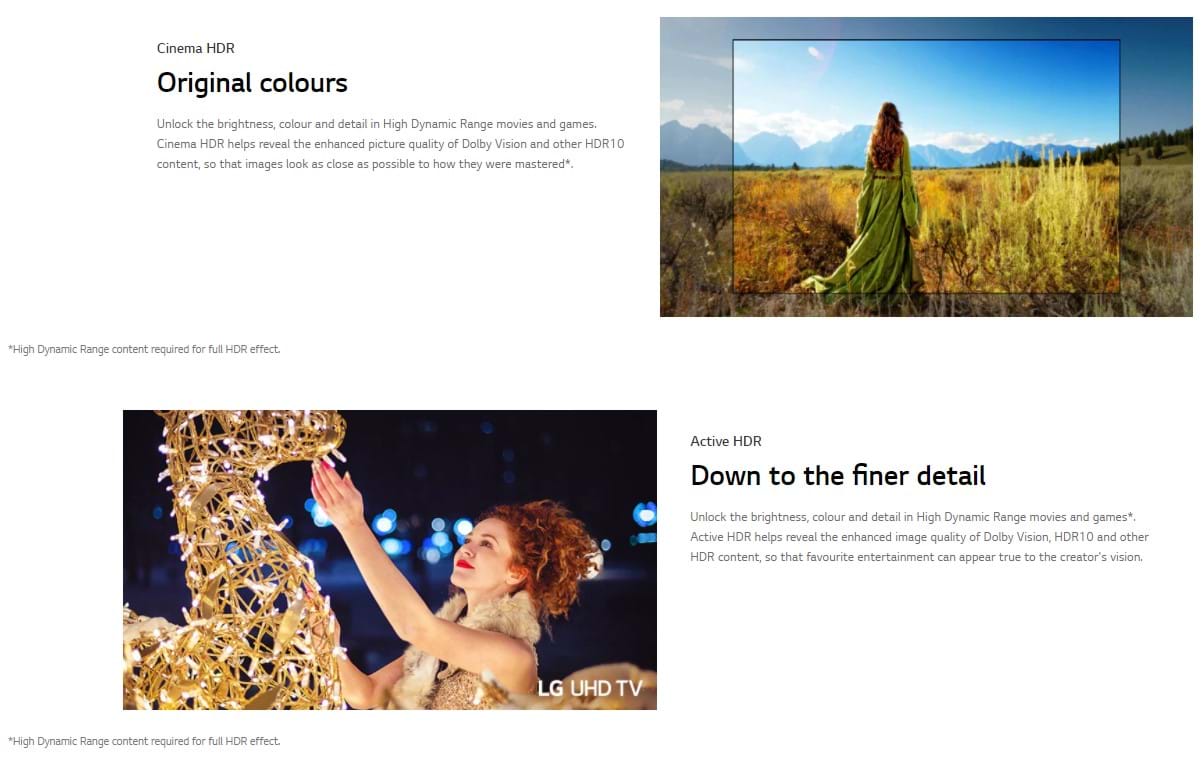Image resolution: width=1202 pixels, height=761 pixels.
Task: Click the inner TV frame in landscape picture
Action: pos(926,166)
